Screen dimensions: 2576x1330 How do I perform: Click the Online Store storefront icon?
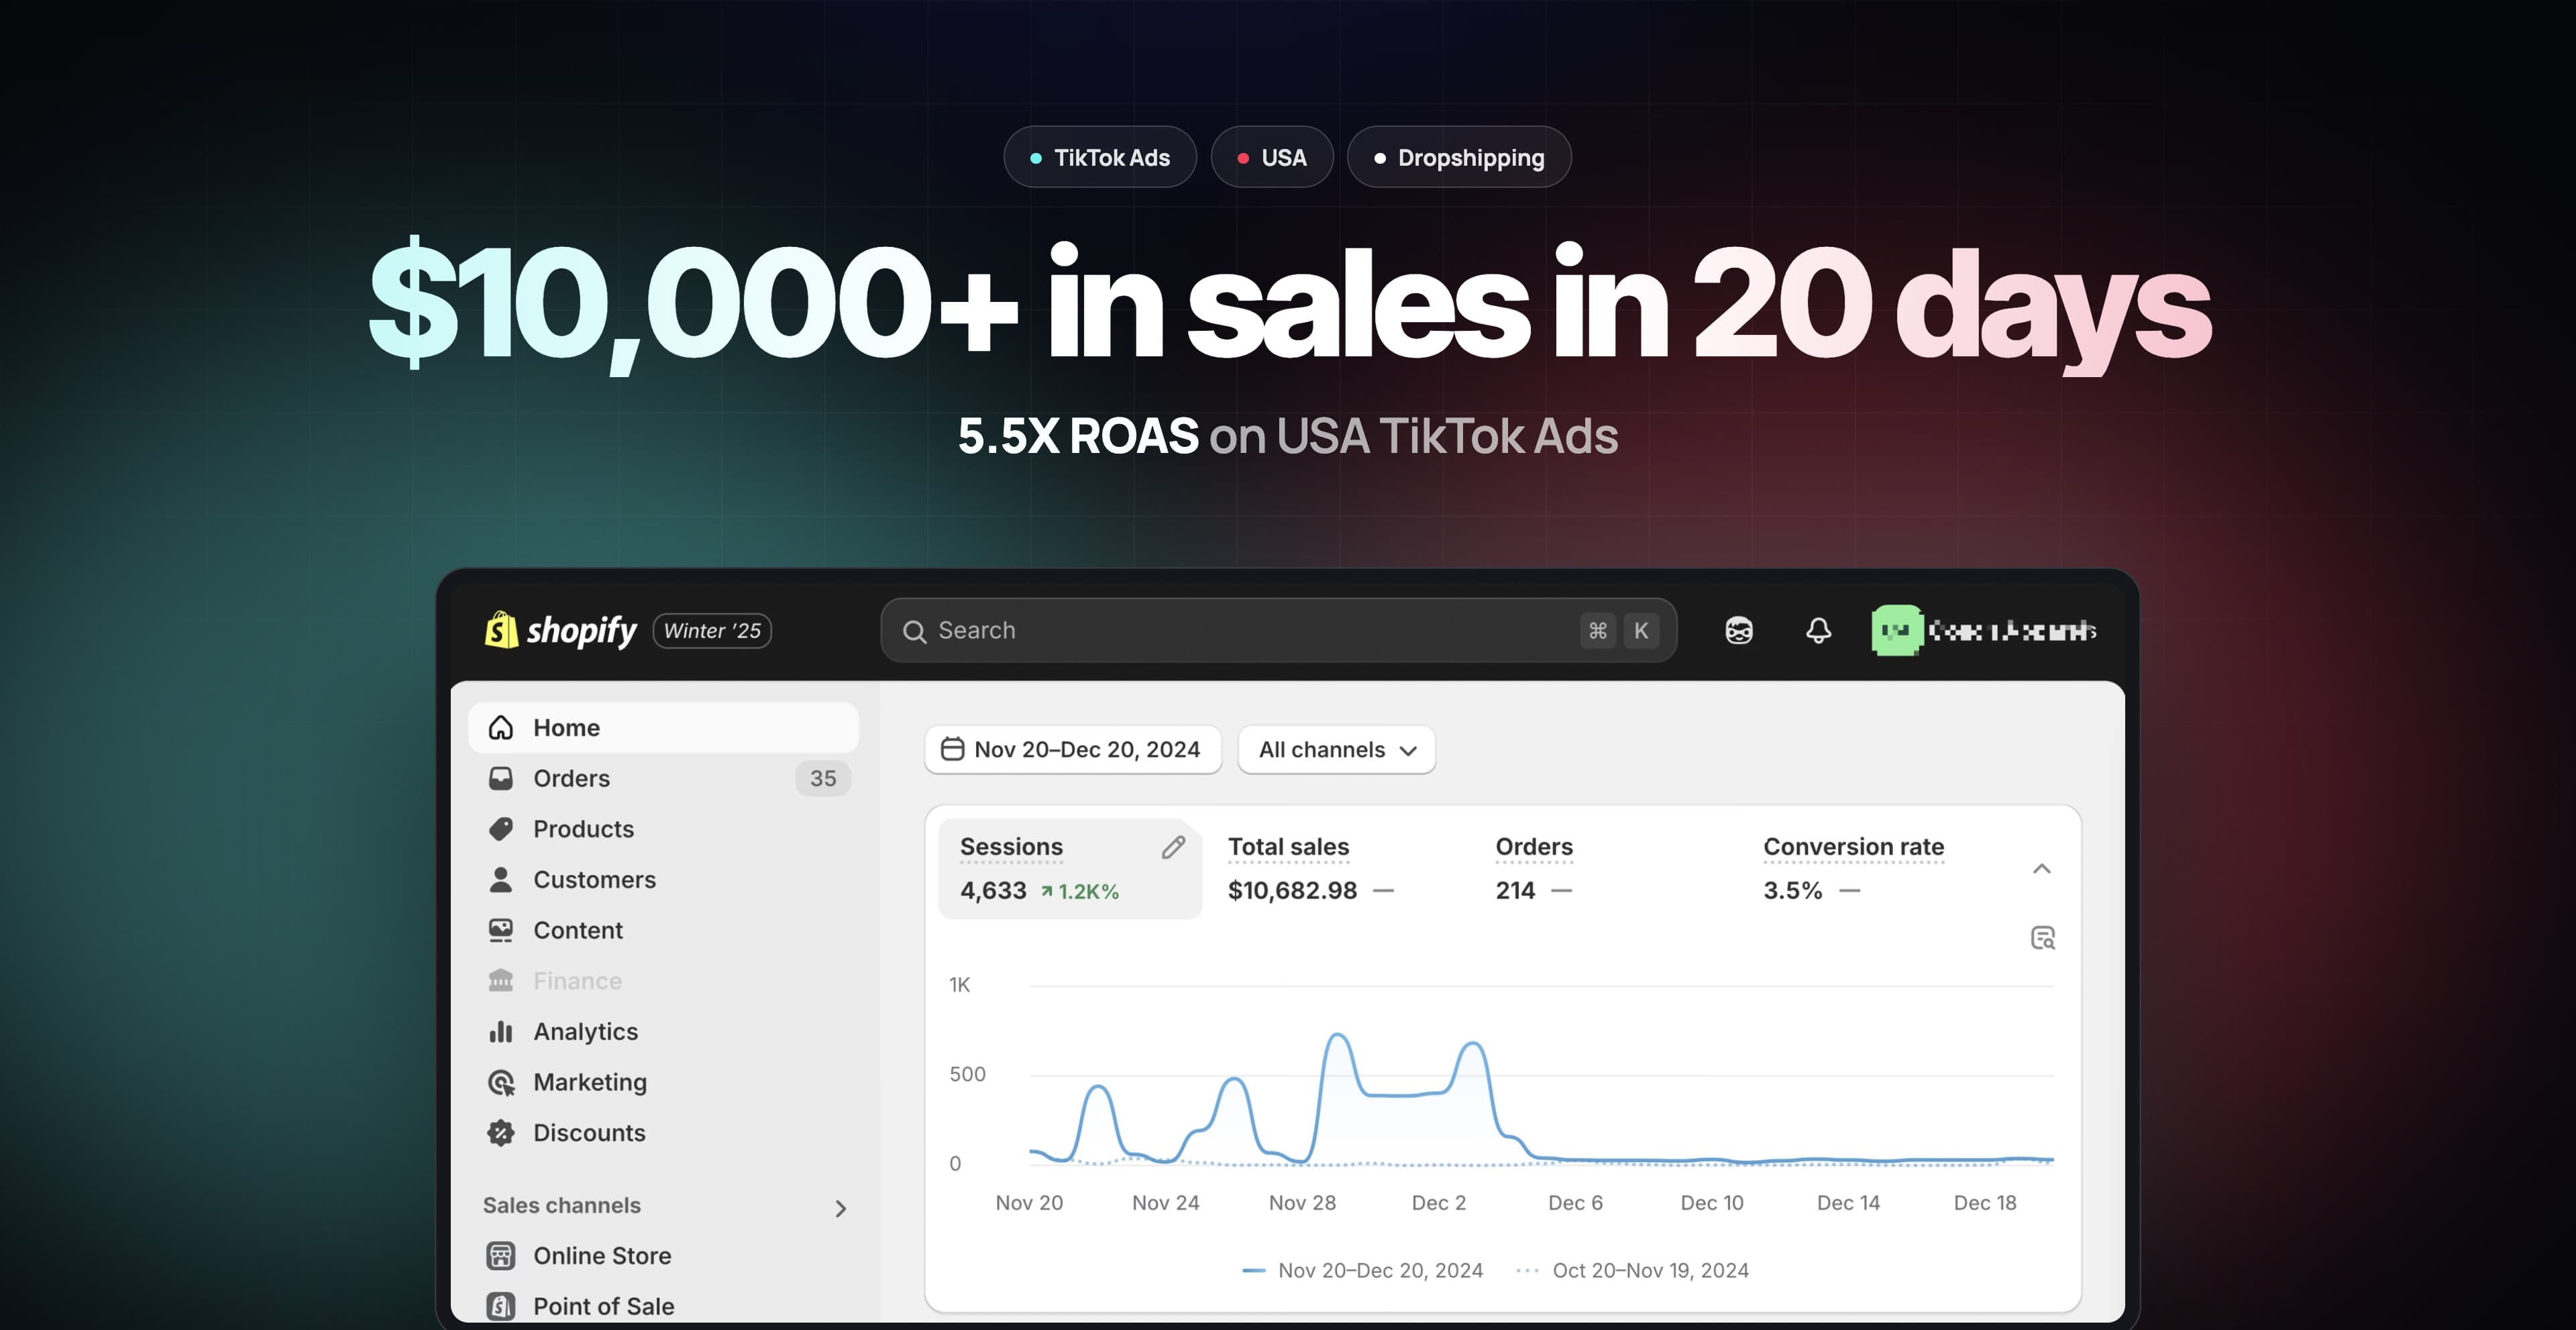(501, 1256)
